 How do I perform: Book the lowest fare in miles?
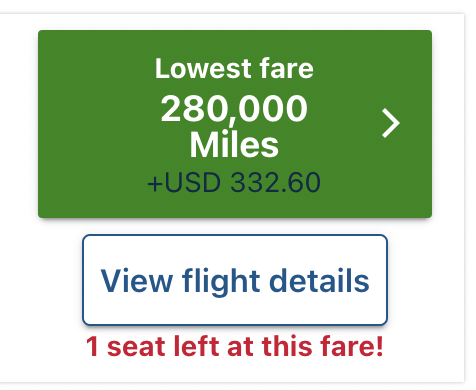pyautogui.click(x=235, y=124)
